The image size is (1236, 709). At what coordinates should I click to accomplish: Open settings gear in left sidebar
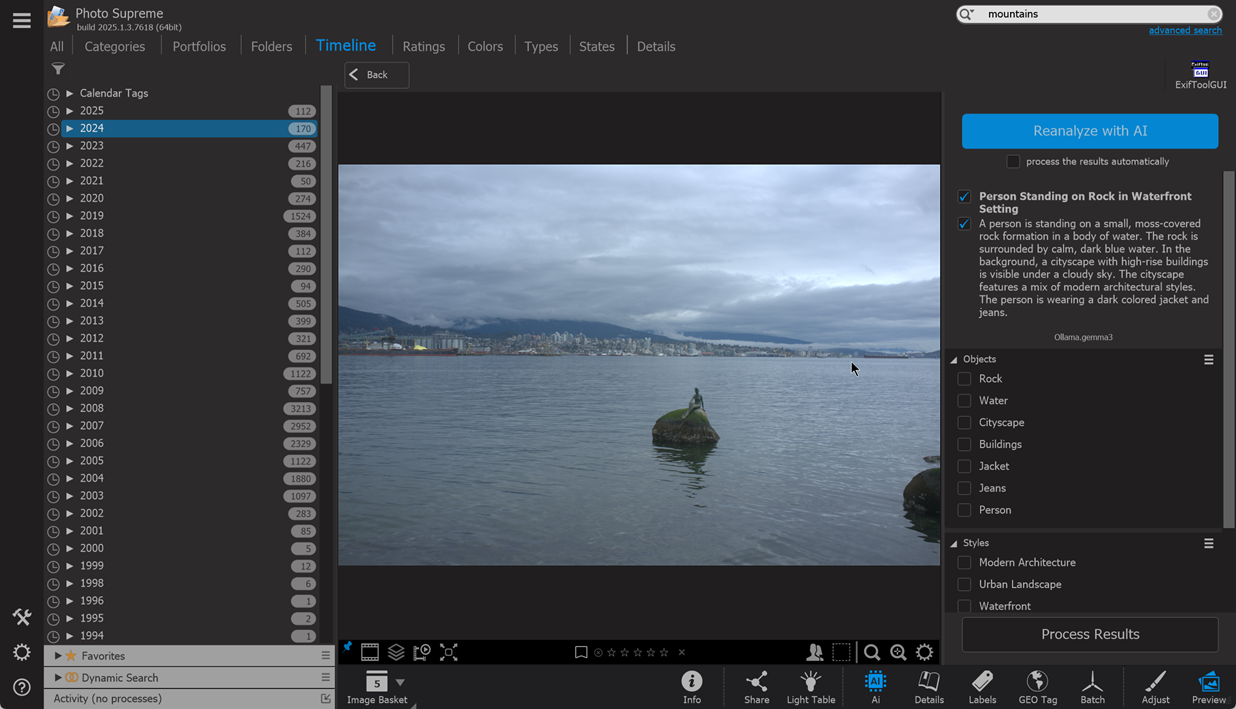coord(21,652)
